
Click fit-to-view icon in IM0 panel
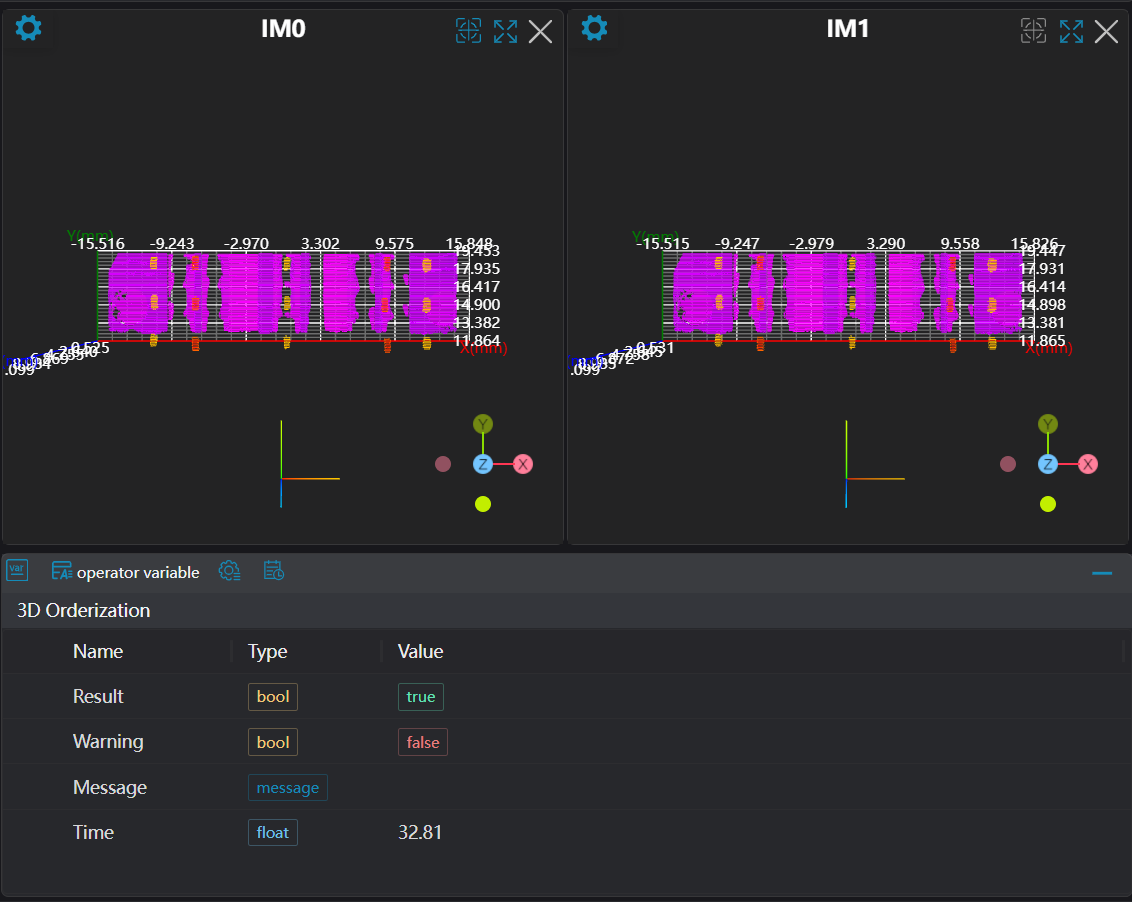click(x=468, y=31)
